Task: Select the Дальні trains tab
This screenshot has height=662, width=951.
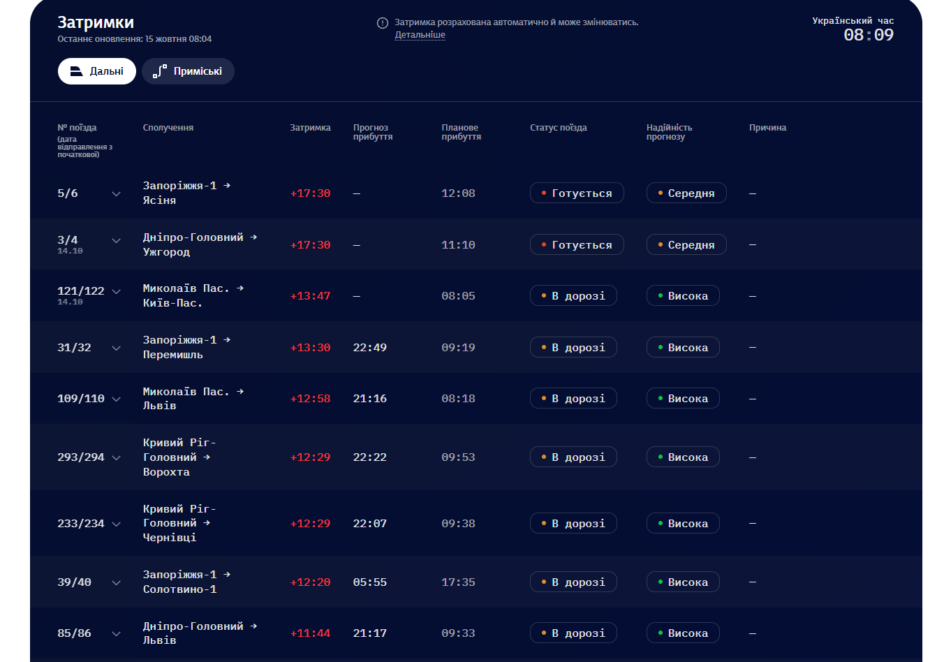Action: click(96, 71)
